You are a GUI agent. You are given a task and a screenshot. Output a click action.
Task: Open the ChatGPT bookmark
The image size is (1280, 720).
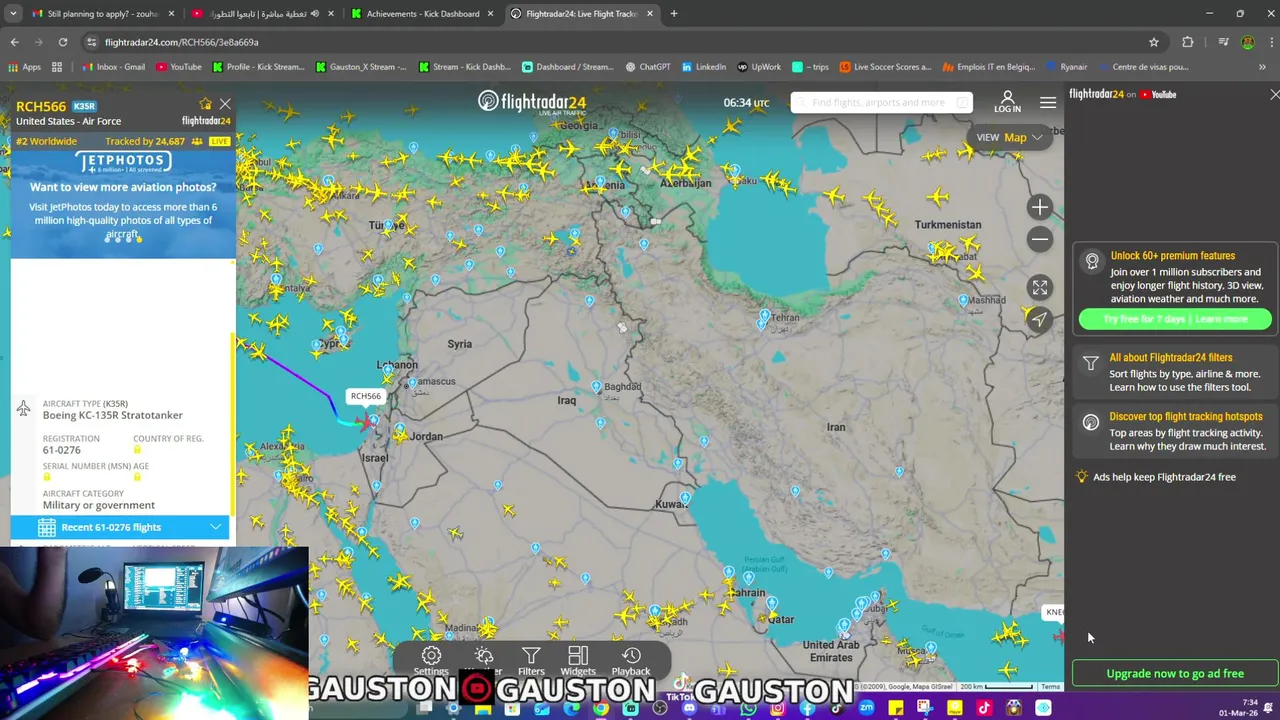[x=647, y=67]
